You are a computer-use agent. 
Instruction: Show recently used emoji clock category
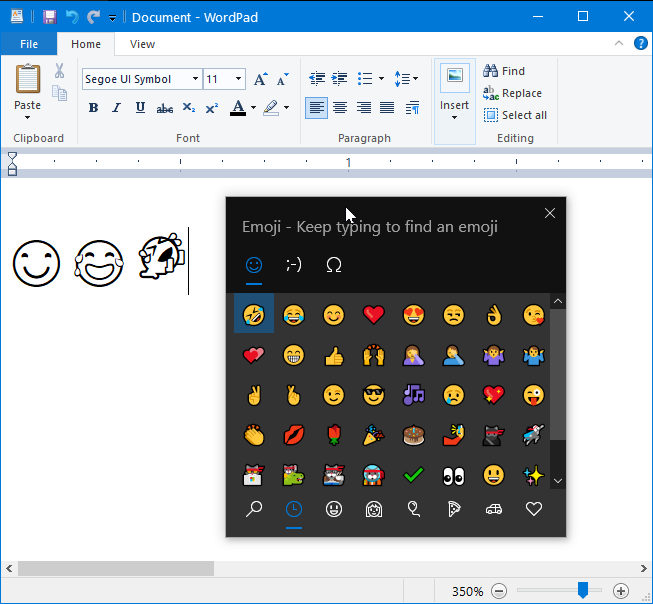coord(294,509)
